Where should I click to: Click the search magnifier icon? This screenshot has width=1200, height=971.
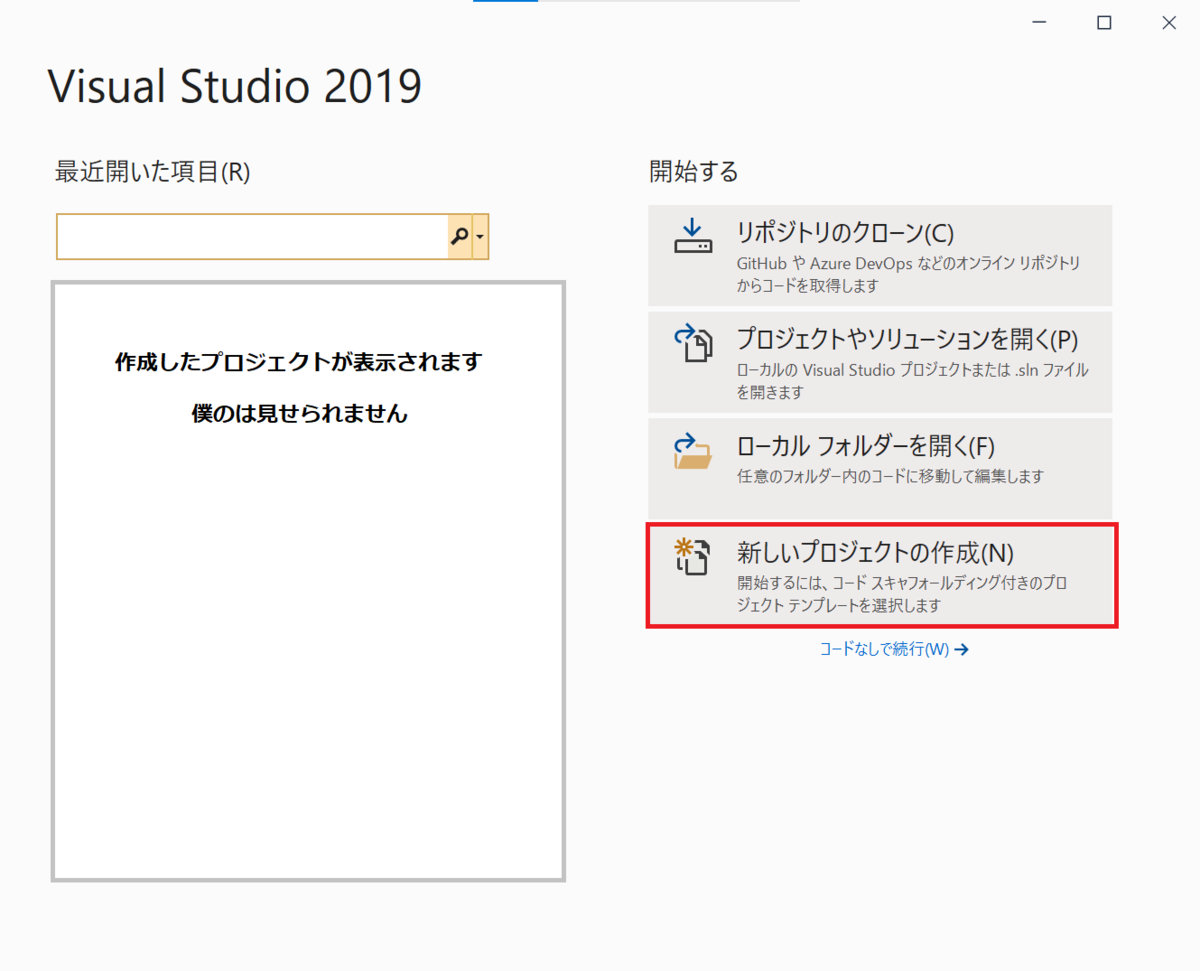pos(459,237)
